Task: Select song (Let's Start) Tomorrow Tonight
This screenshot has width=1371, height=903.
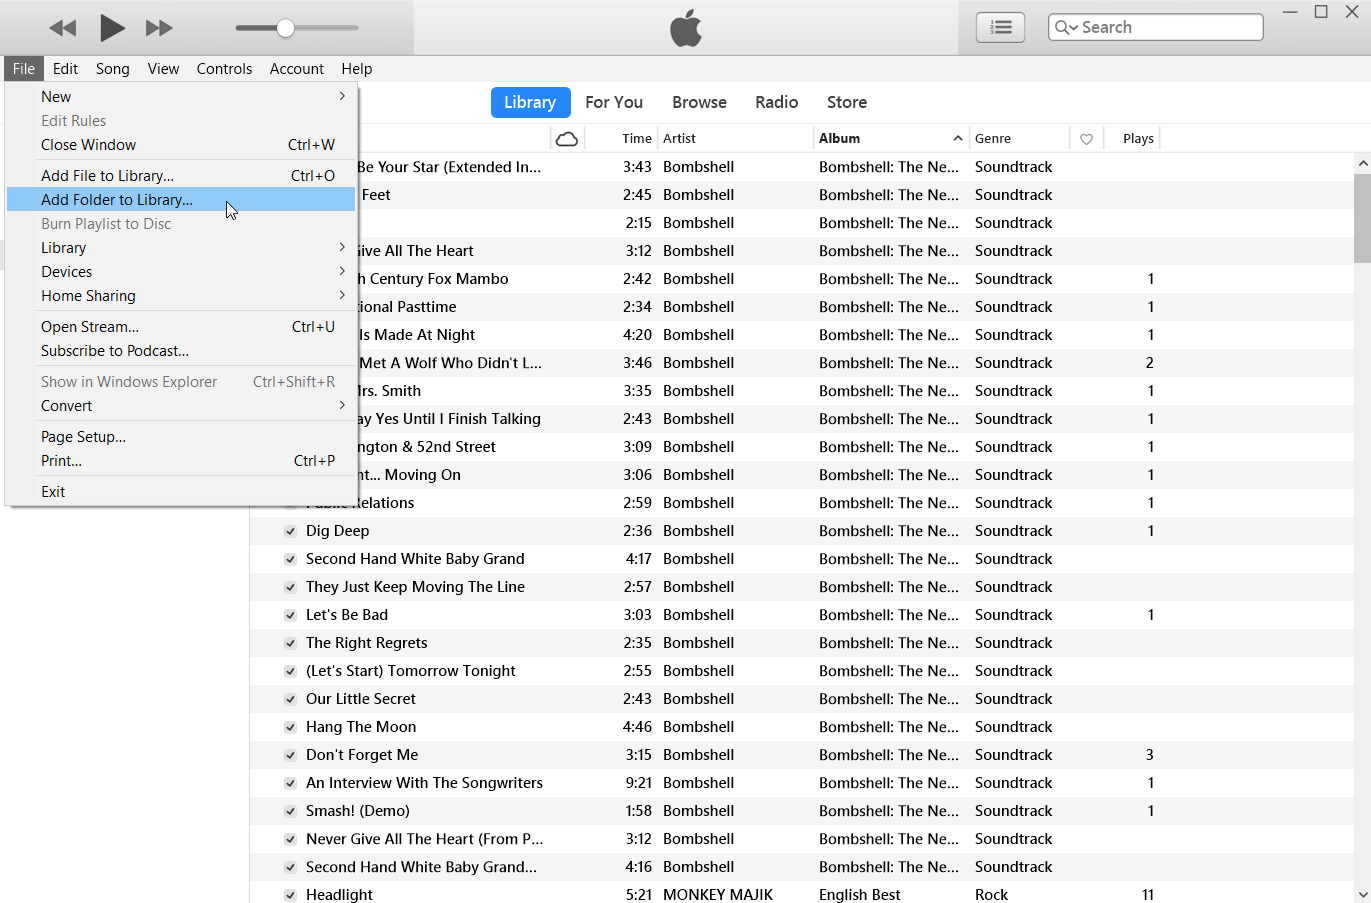Action: 410,671
